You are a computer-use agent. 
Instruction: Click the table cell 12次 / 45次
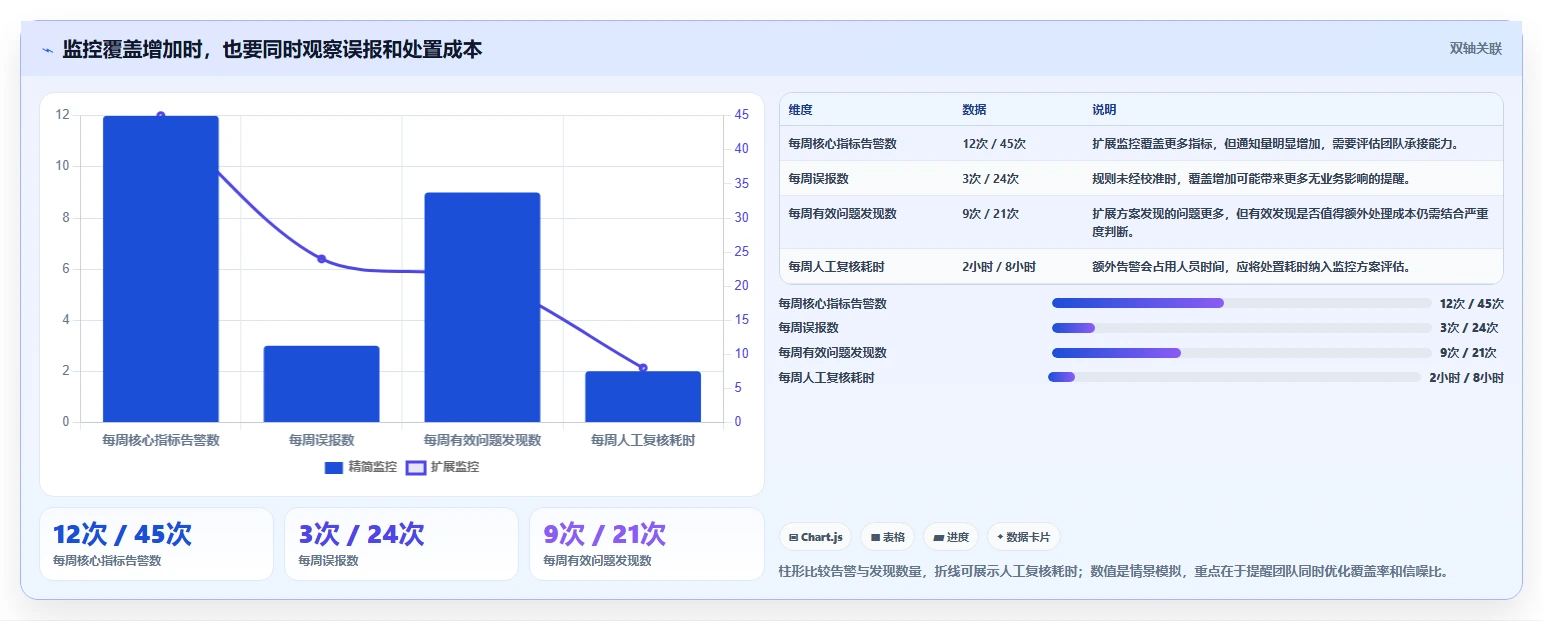click(x=994, y=144)
